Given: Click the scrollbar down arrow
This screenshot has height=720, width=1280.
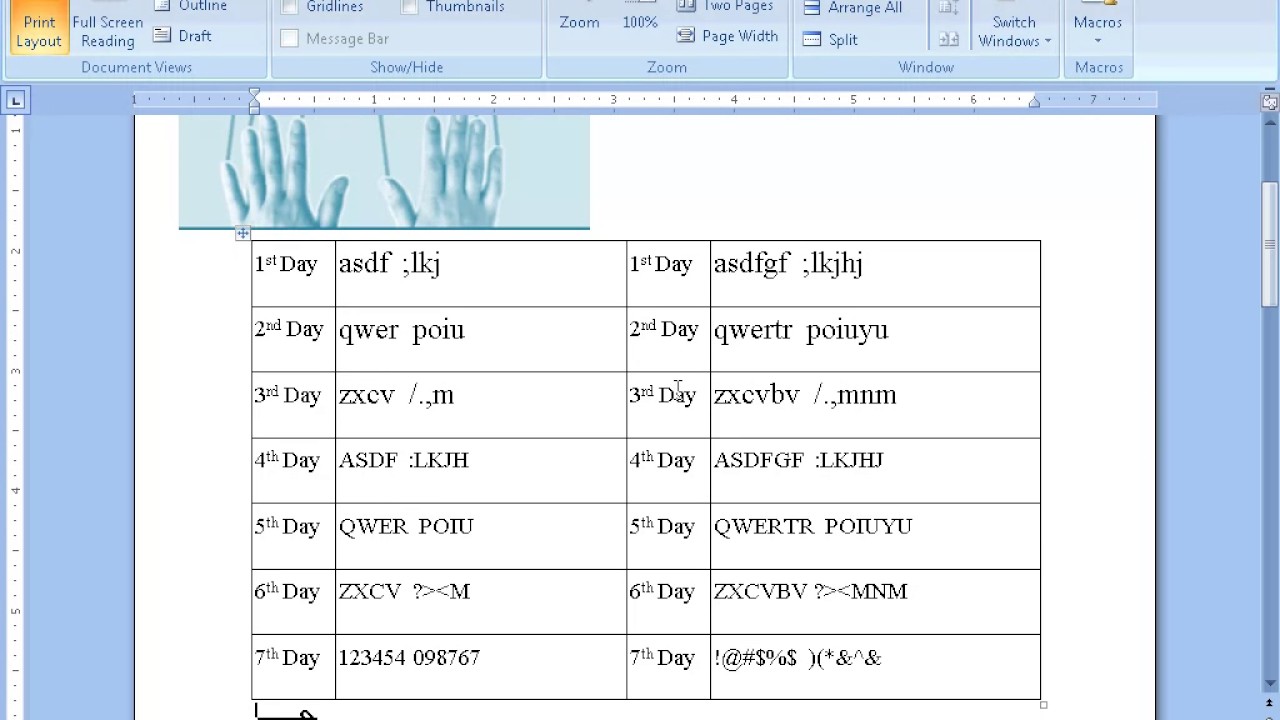Looking at the screenshot, I should pos(1270,684).
